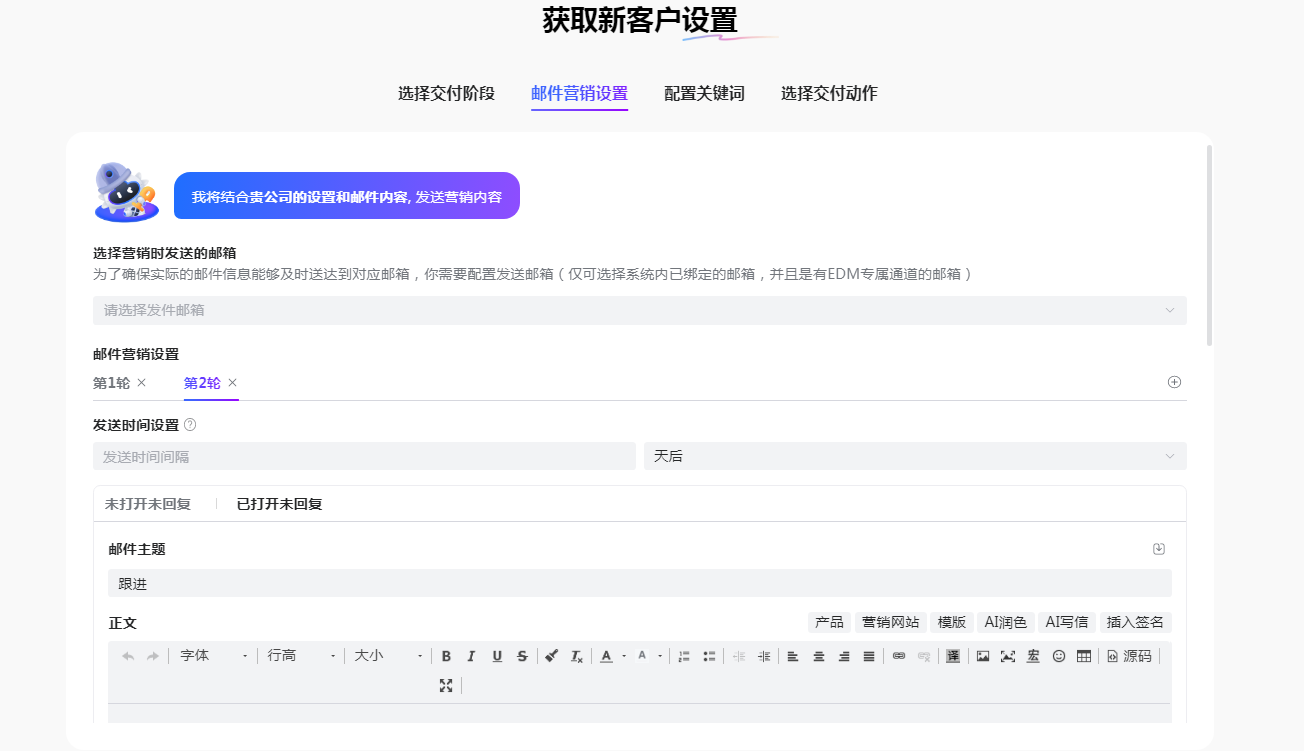Select the 未打开未回复 tab
The image size is (1304, 751).
pyautogui.click(x=148, y=504)
